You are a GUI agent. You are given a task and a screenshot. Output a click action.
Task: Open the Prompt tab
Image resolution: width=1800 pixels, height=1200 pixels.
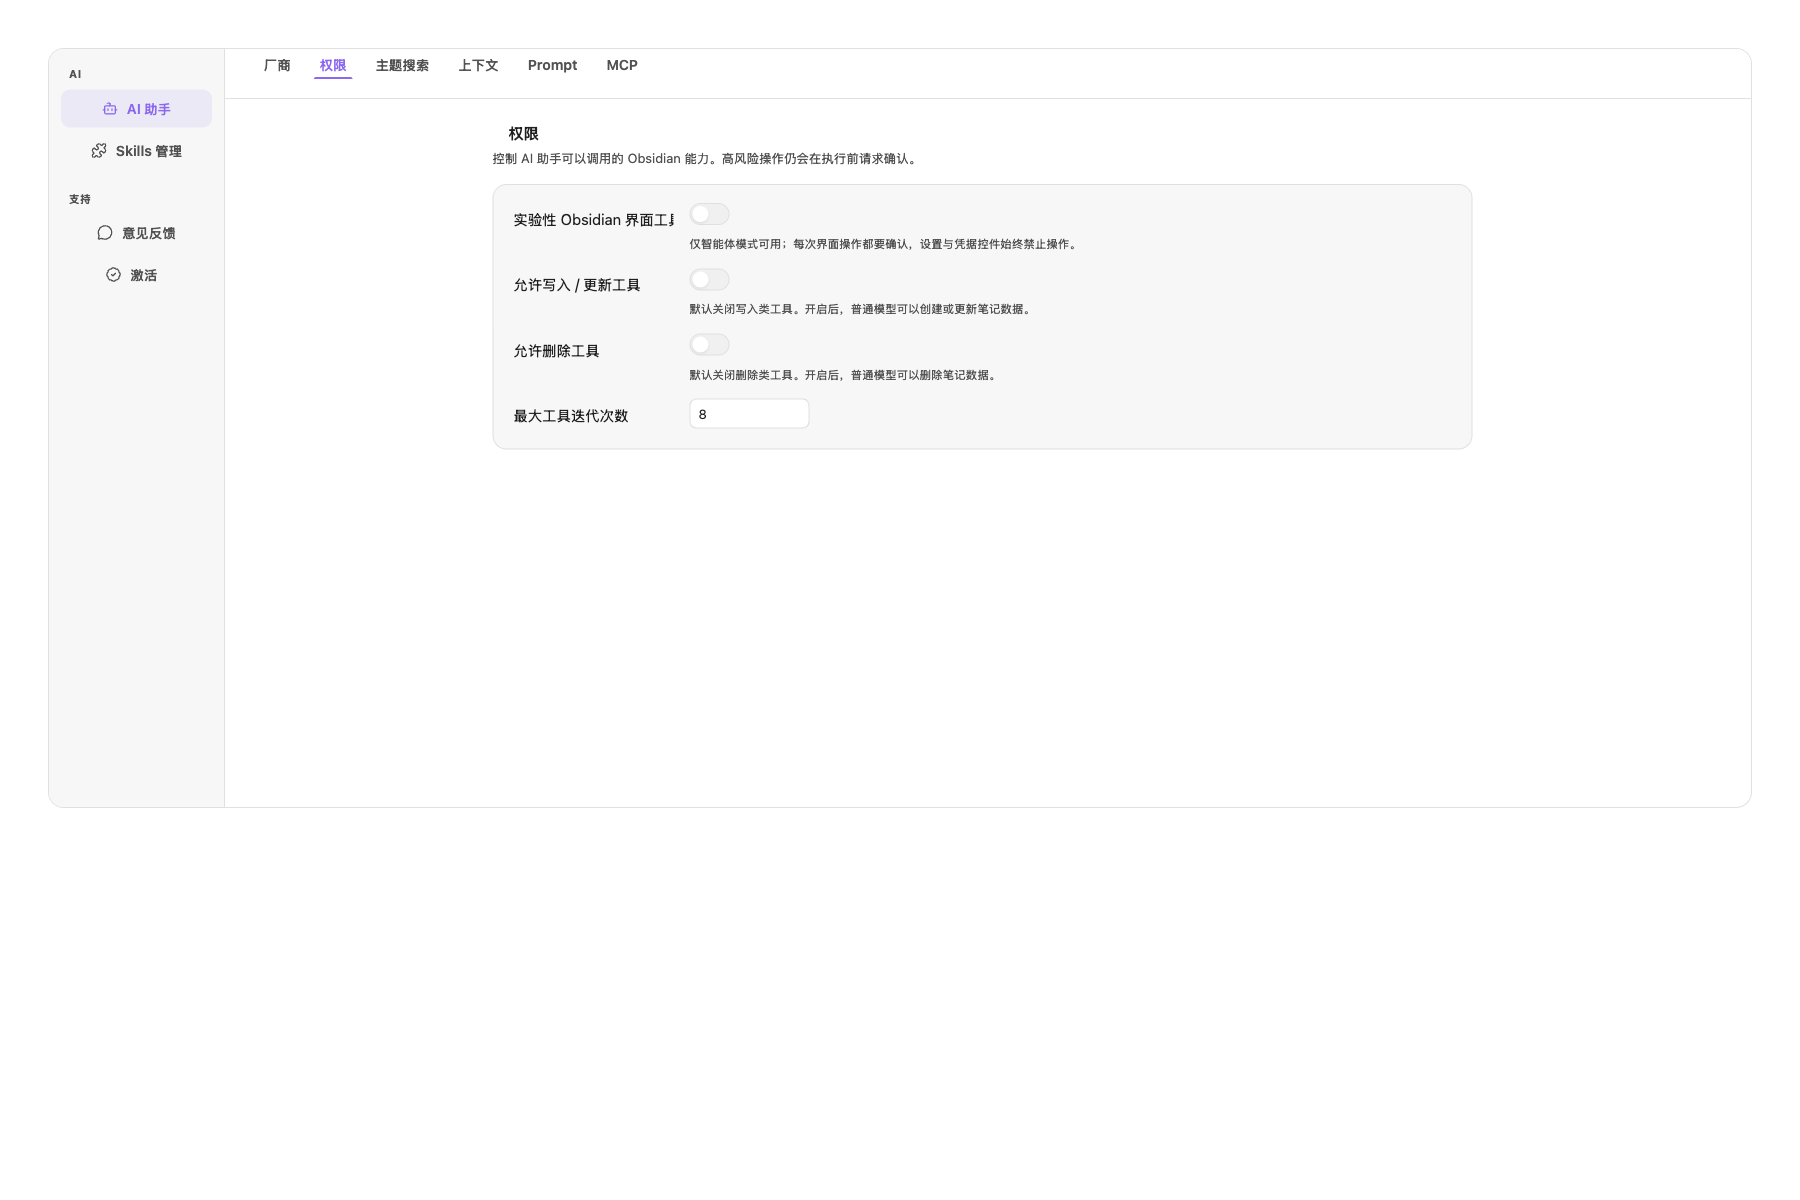coord(552,65)
